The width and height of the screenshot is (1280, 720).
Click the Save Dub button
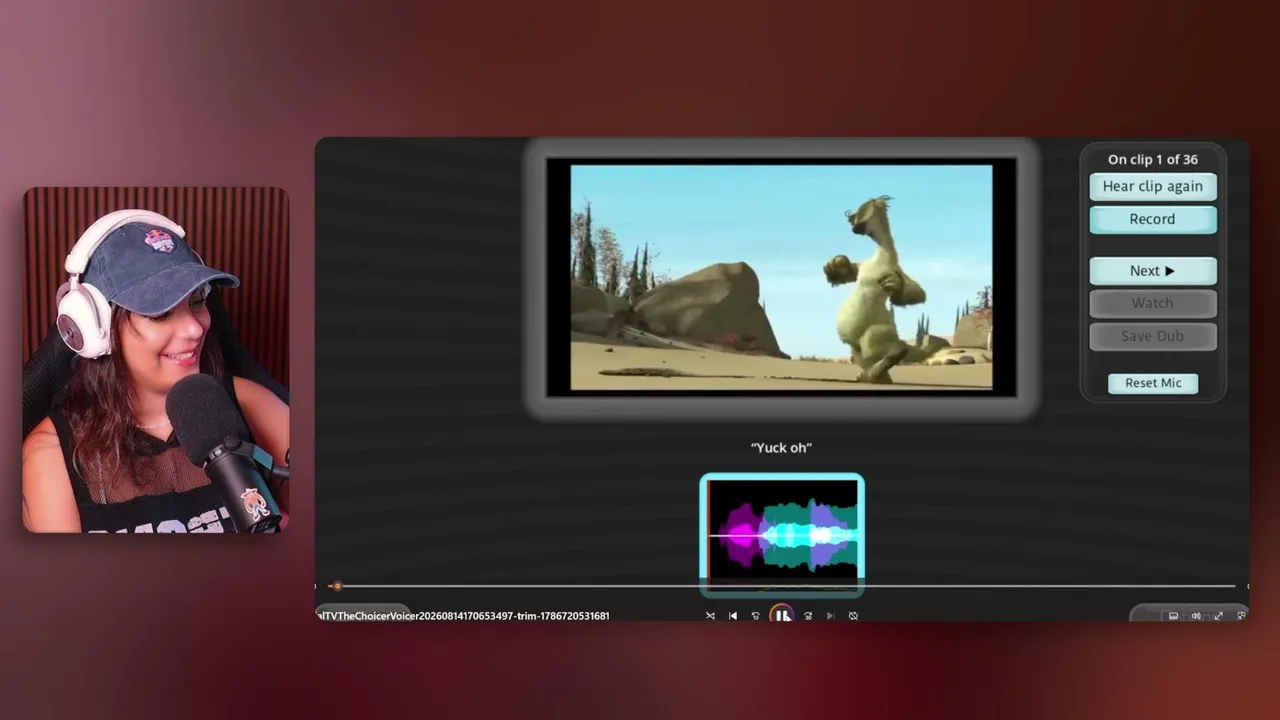(1153, 336)
